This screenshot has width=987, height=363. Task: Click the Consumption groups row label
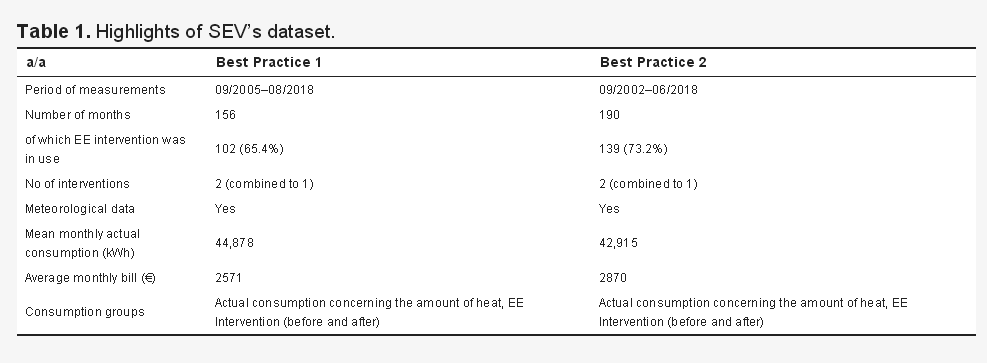[85, 312]
